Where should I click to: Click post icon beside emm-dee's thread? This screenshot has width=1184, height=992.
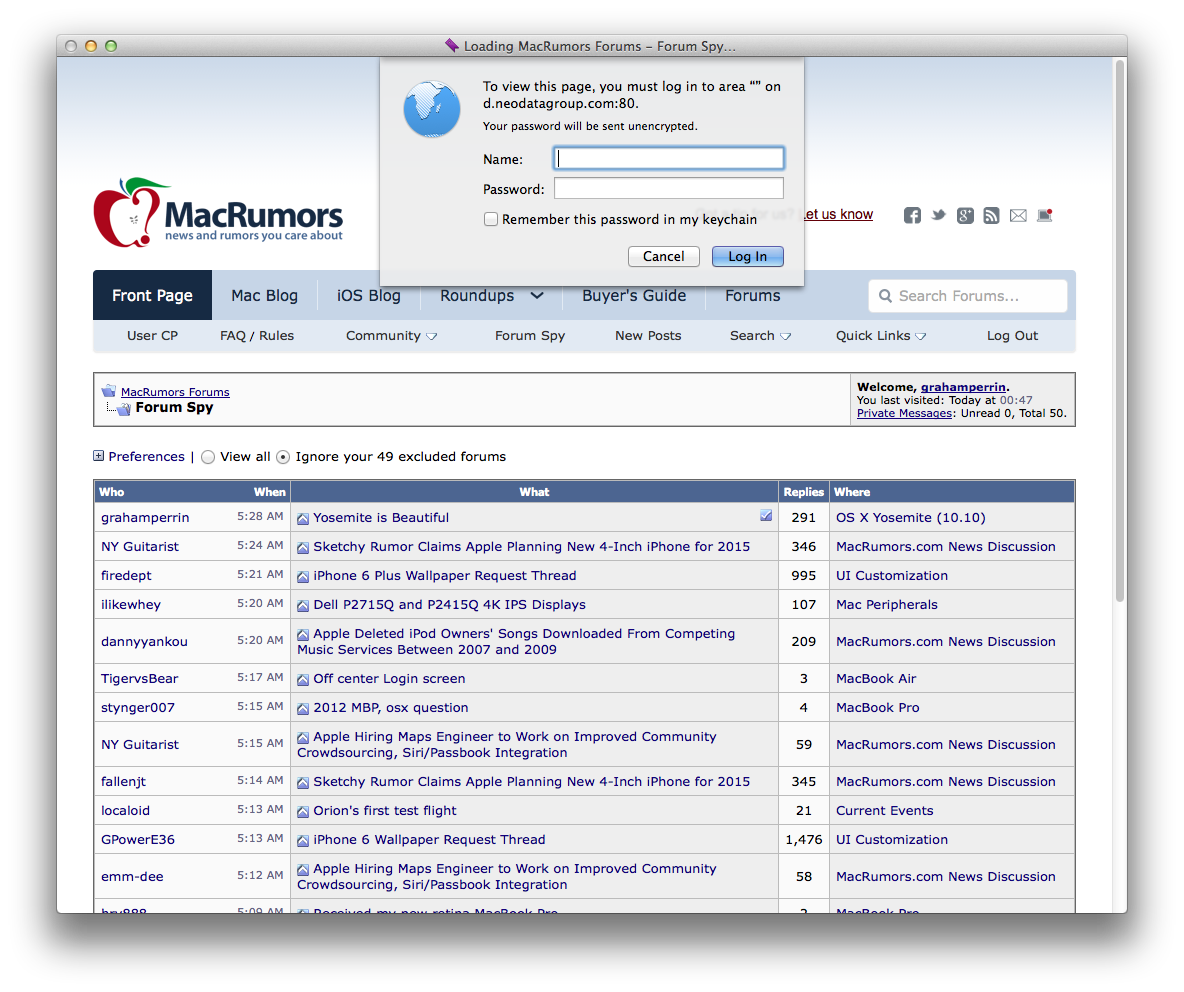[303, 869]
